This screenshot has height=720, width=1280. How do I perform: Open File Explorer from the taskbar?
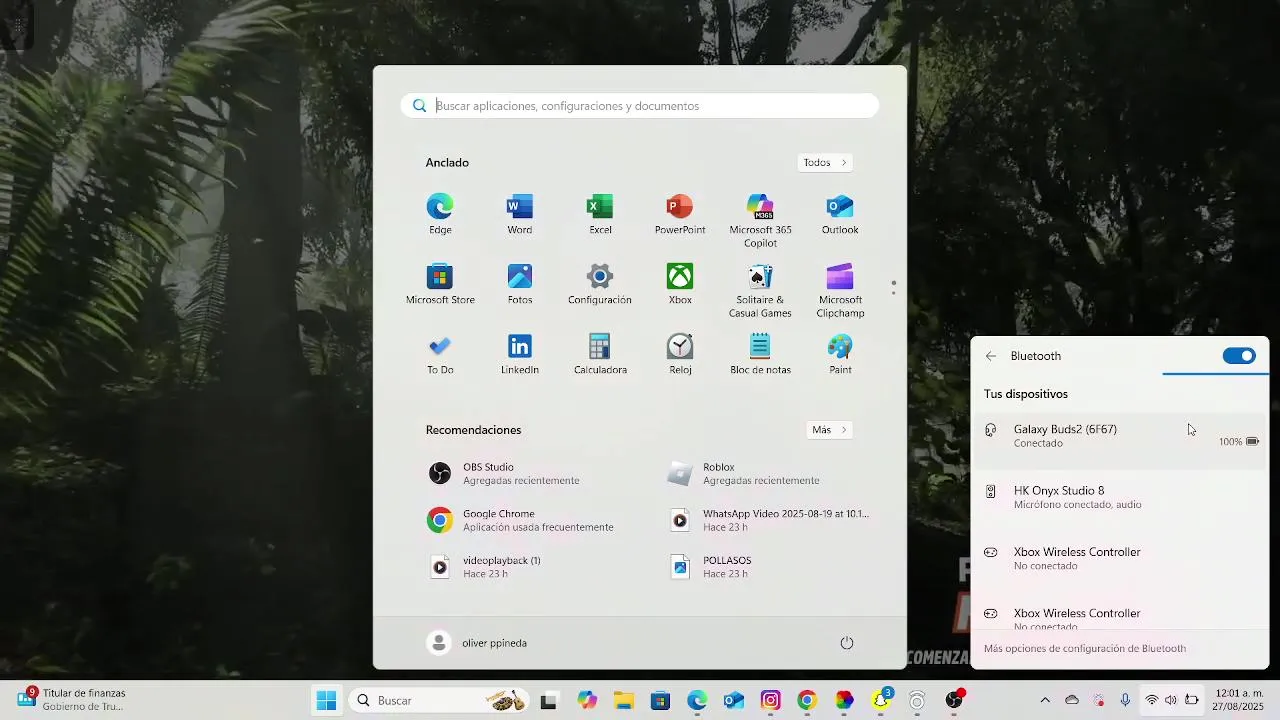624,700
